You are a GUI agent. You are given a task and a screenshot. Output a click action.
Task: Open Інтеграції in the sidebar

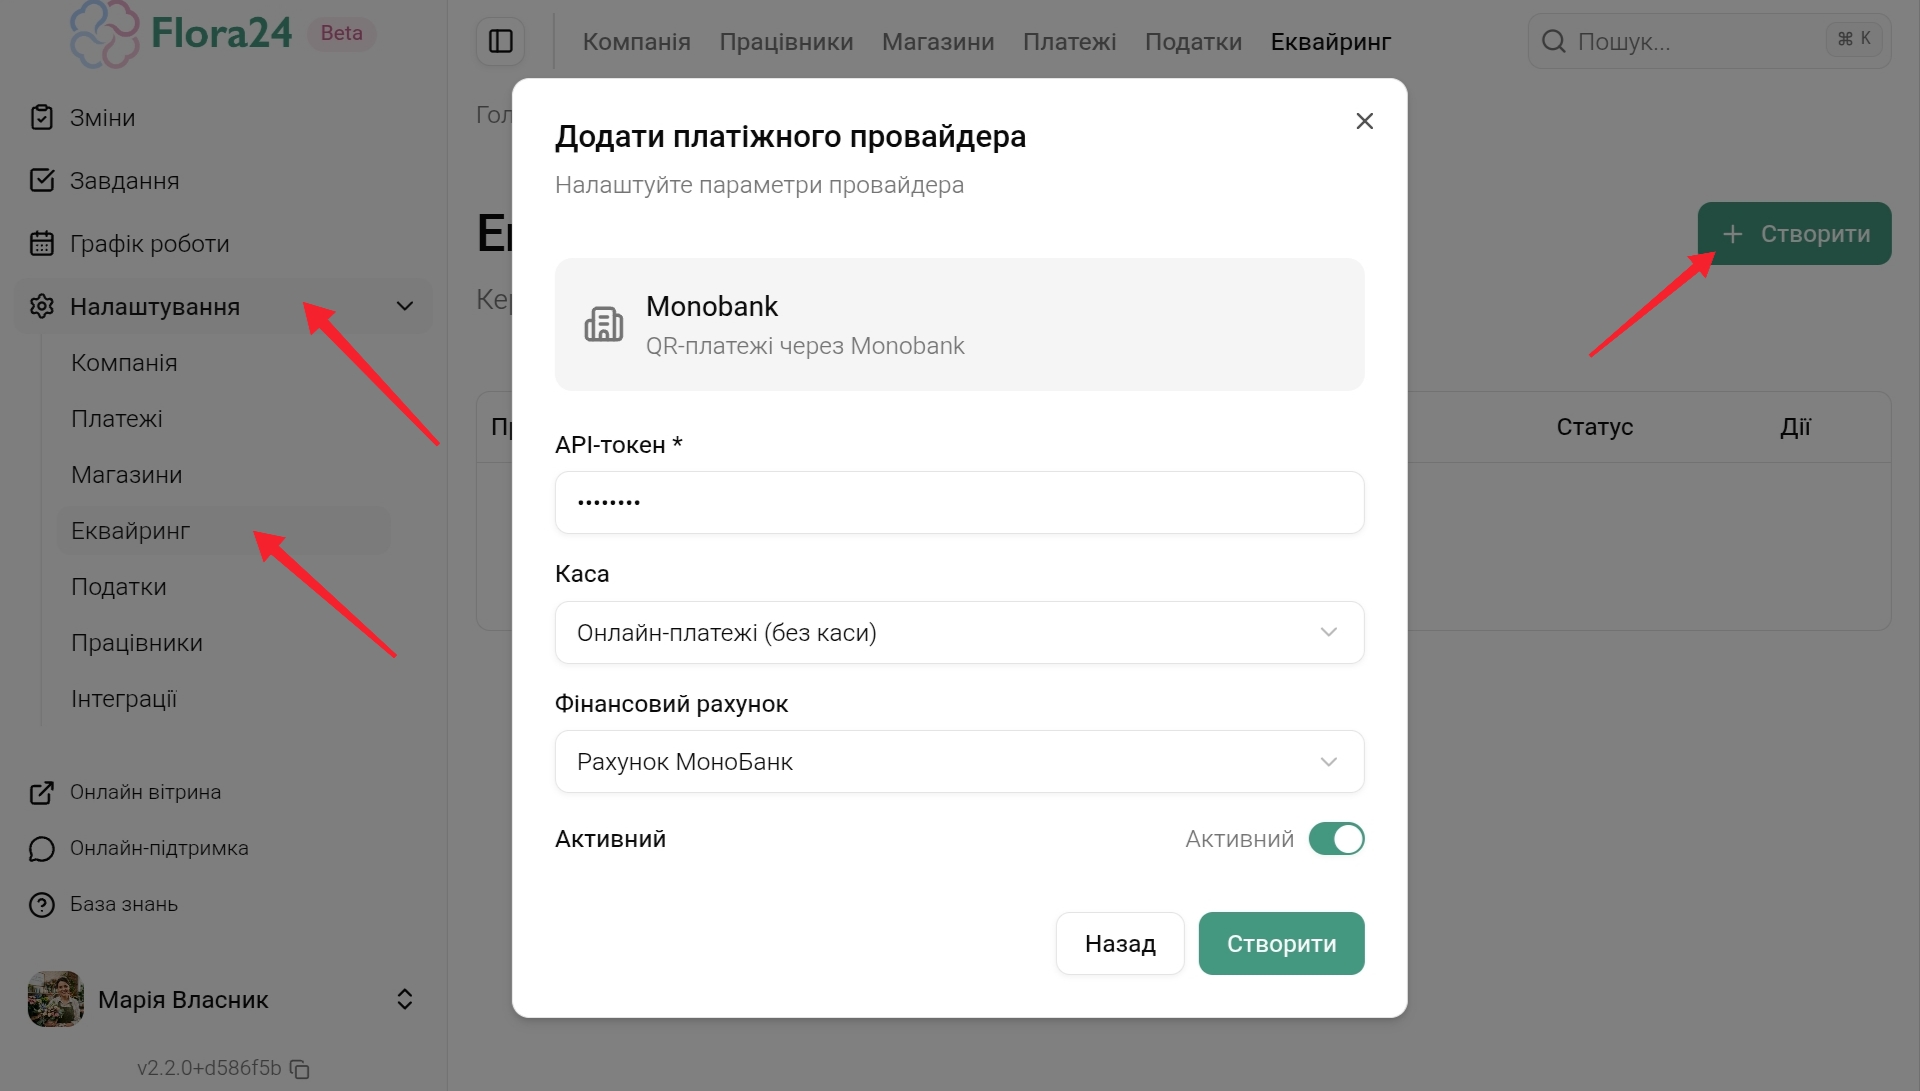[x=124, y=699]
